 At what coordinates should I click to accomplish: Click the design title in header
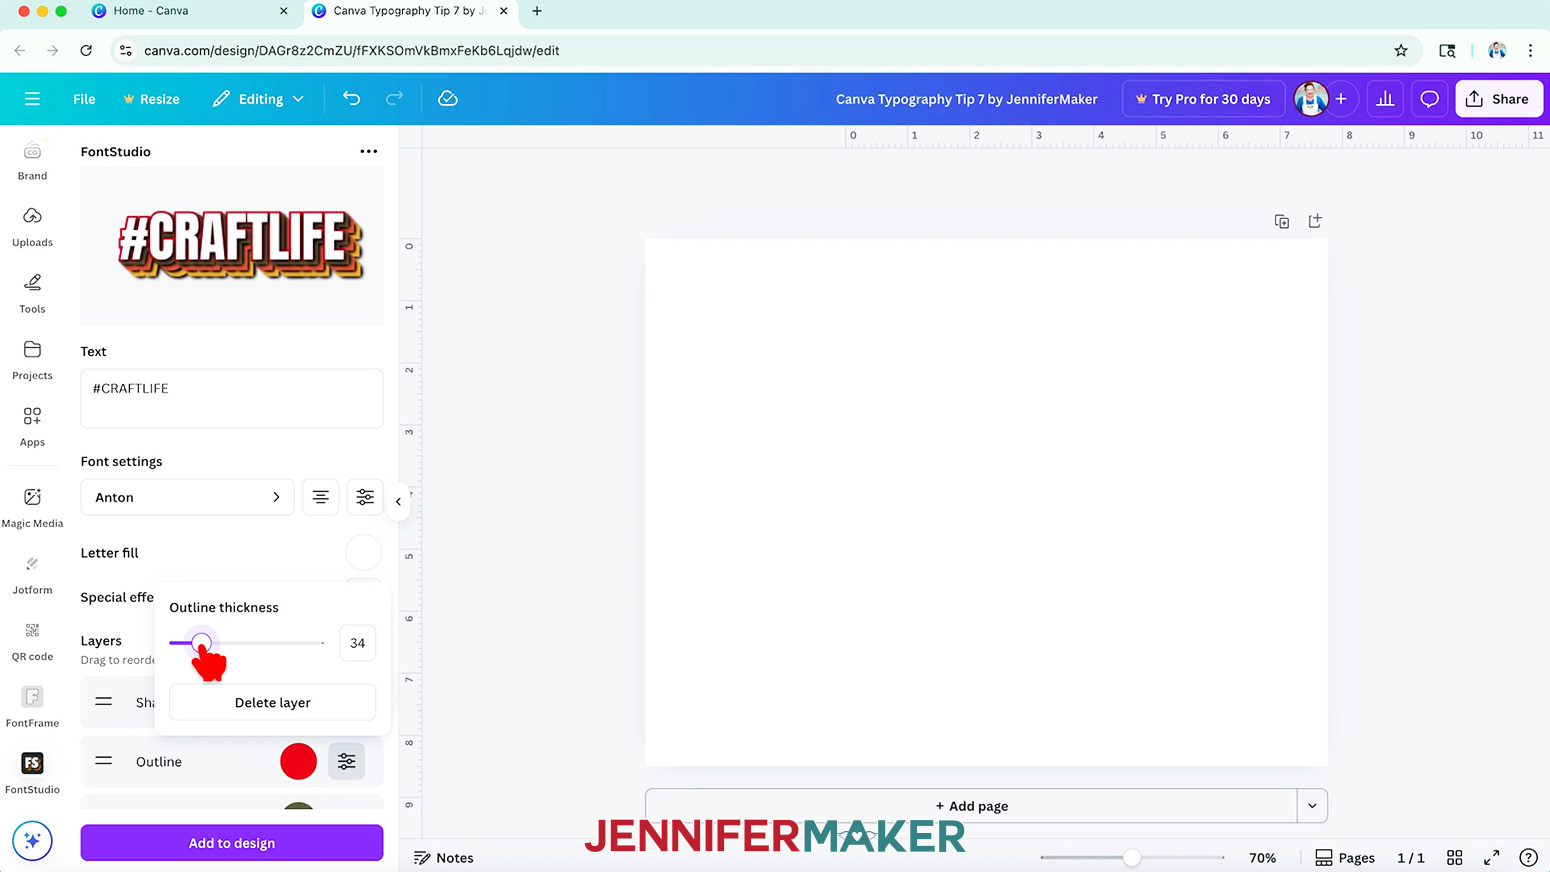coord(966,99)
